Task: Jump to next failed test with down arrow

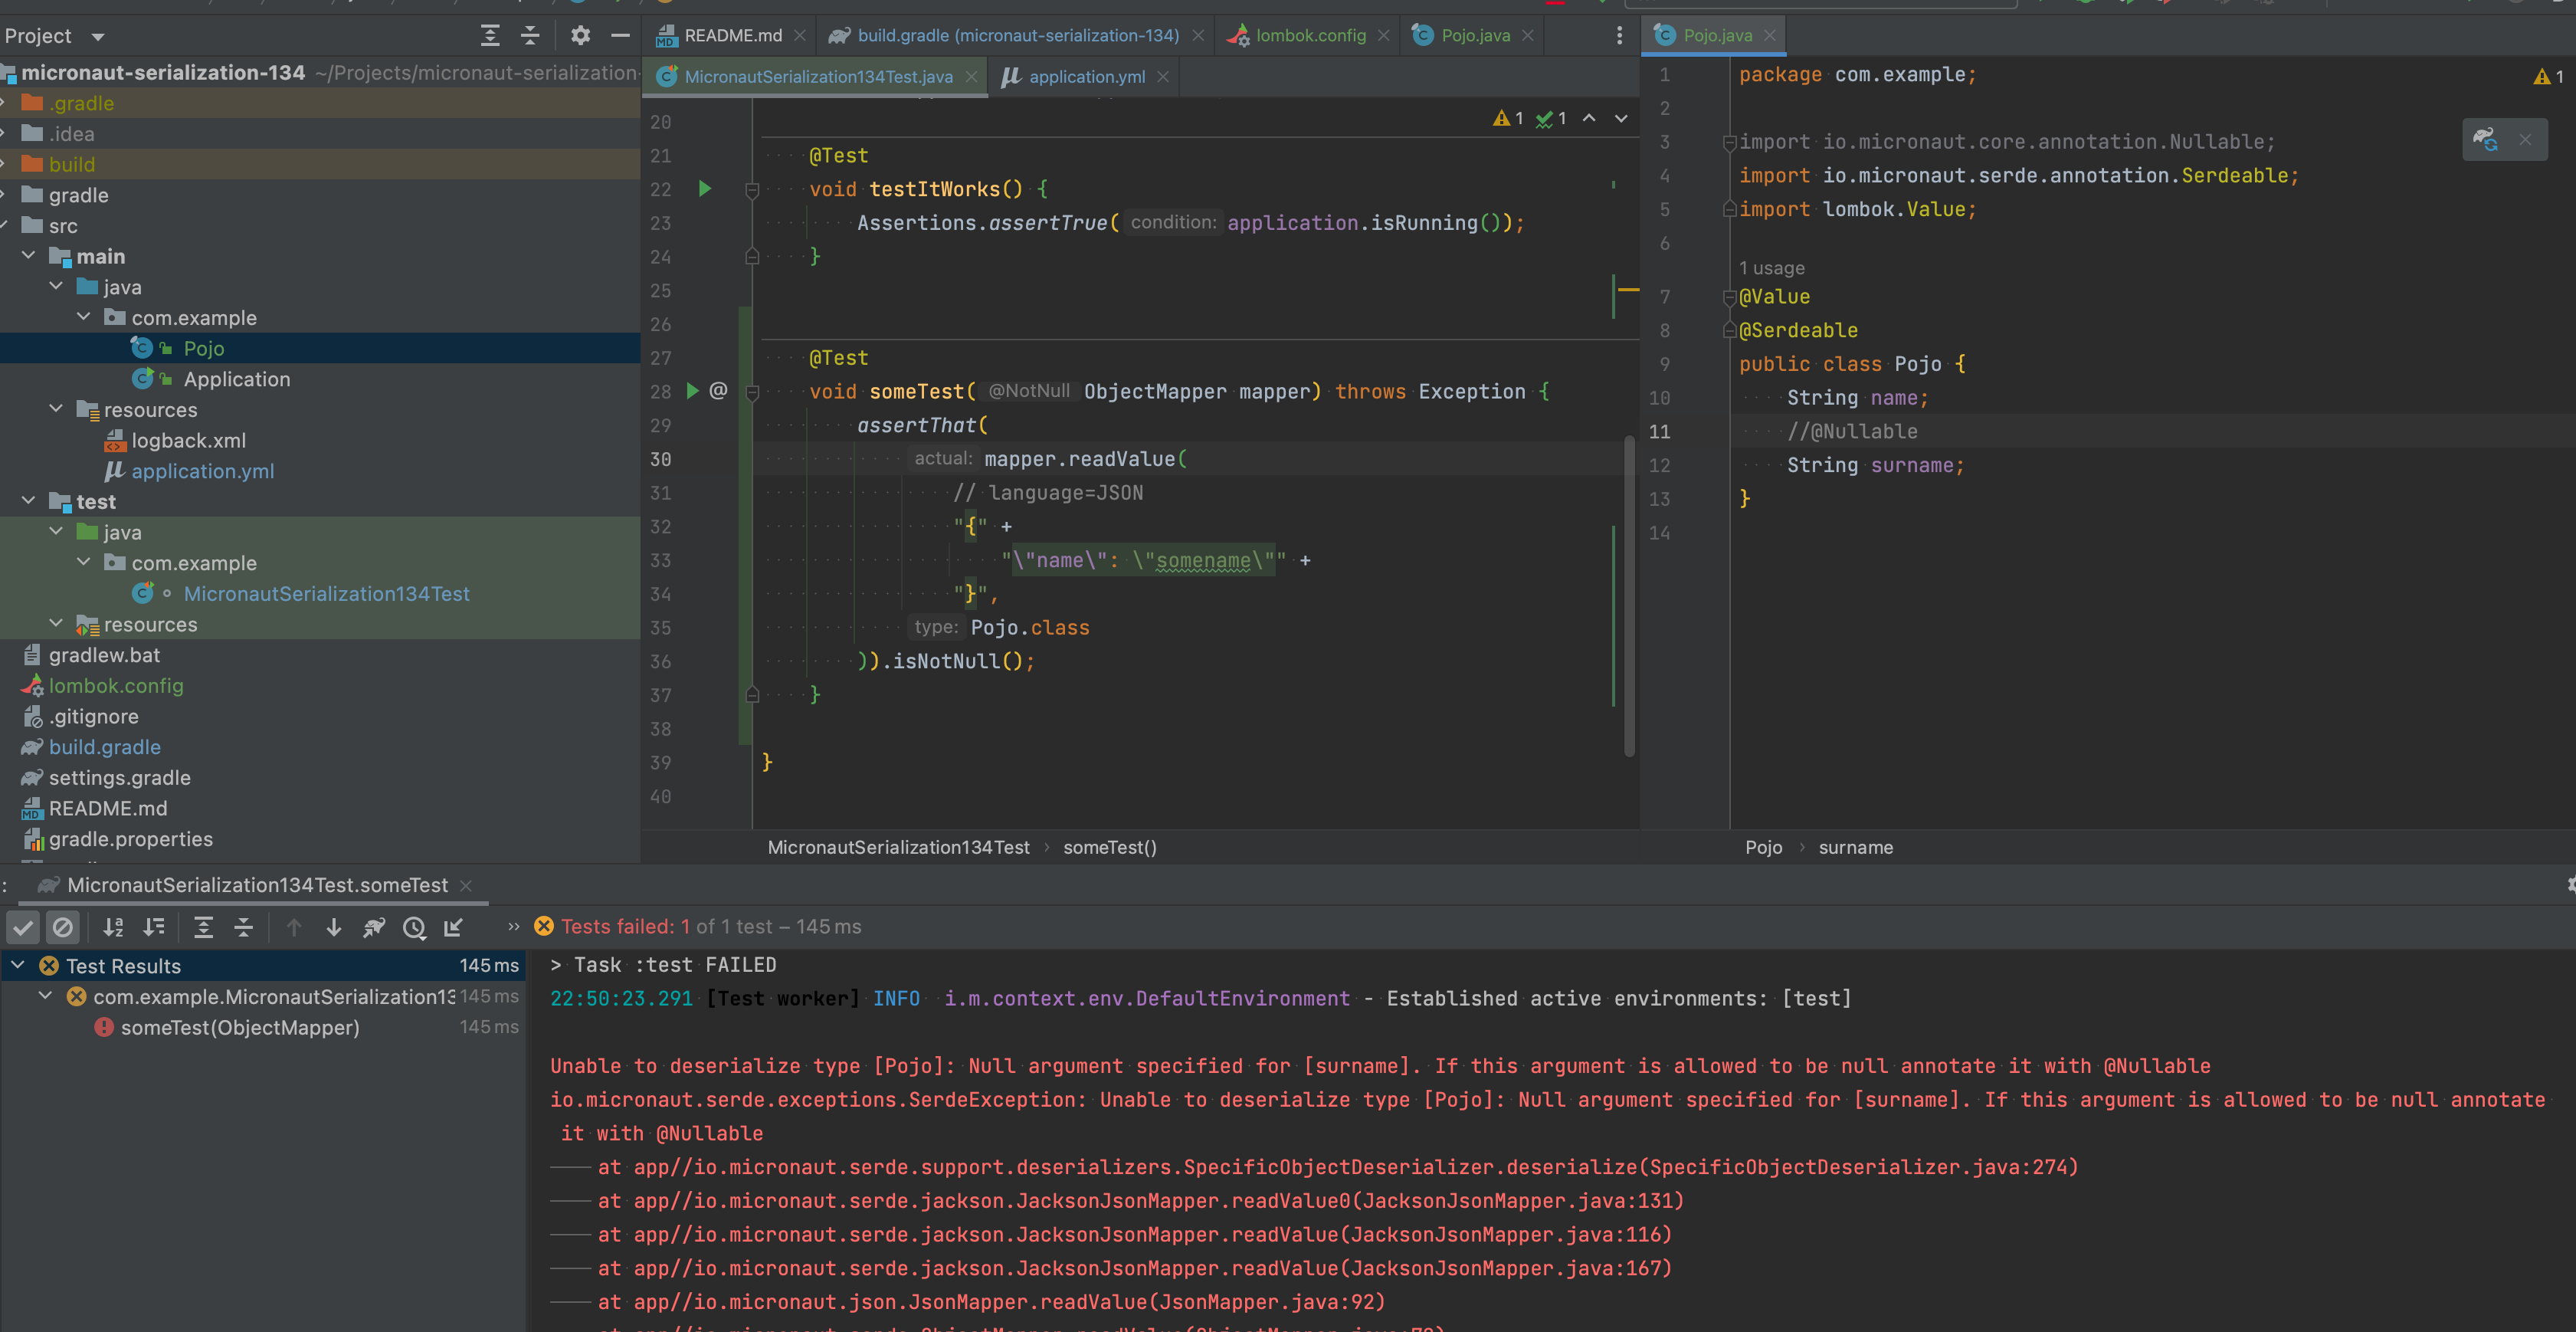Action: click(334, 927)
